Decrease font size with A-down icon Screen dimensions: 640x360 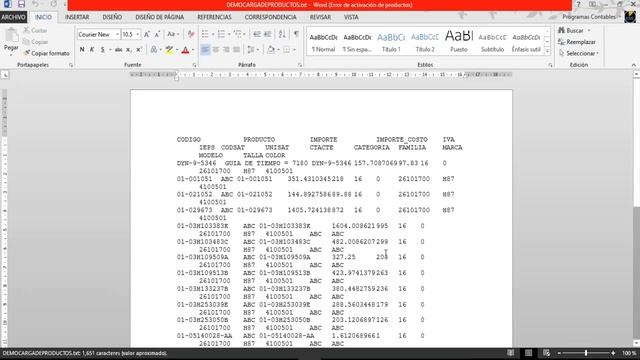157,35
